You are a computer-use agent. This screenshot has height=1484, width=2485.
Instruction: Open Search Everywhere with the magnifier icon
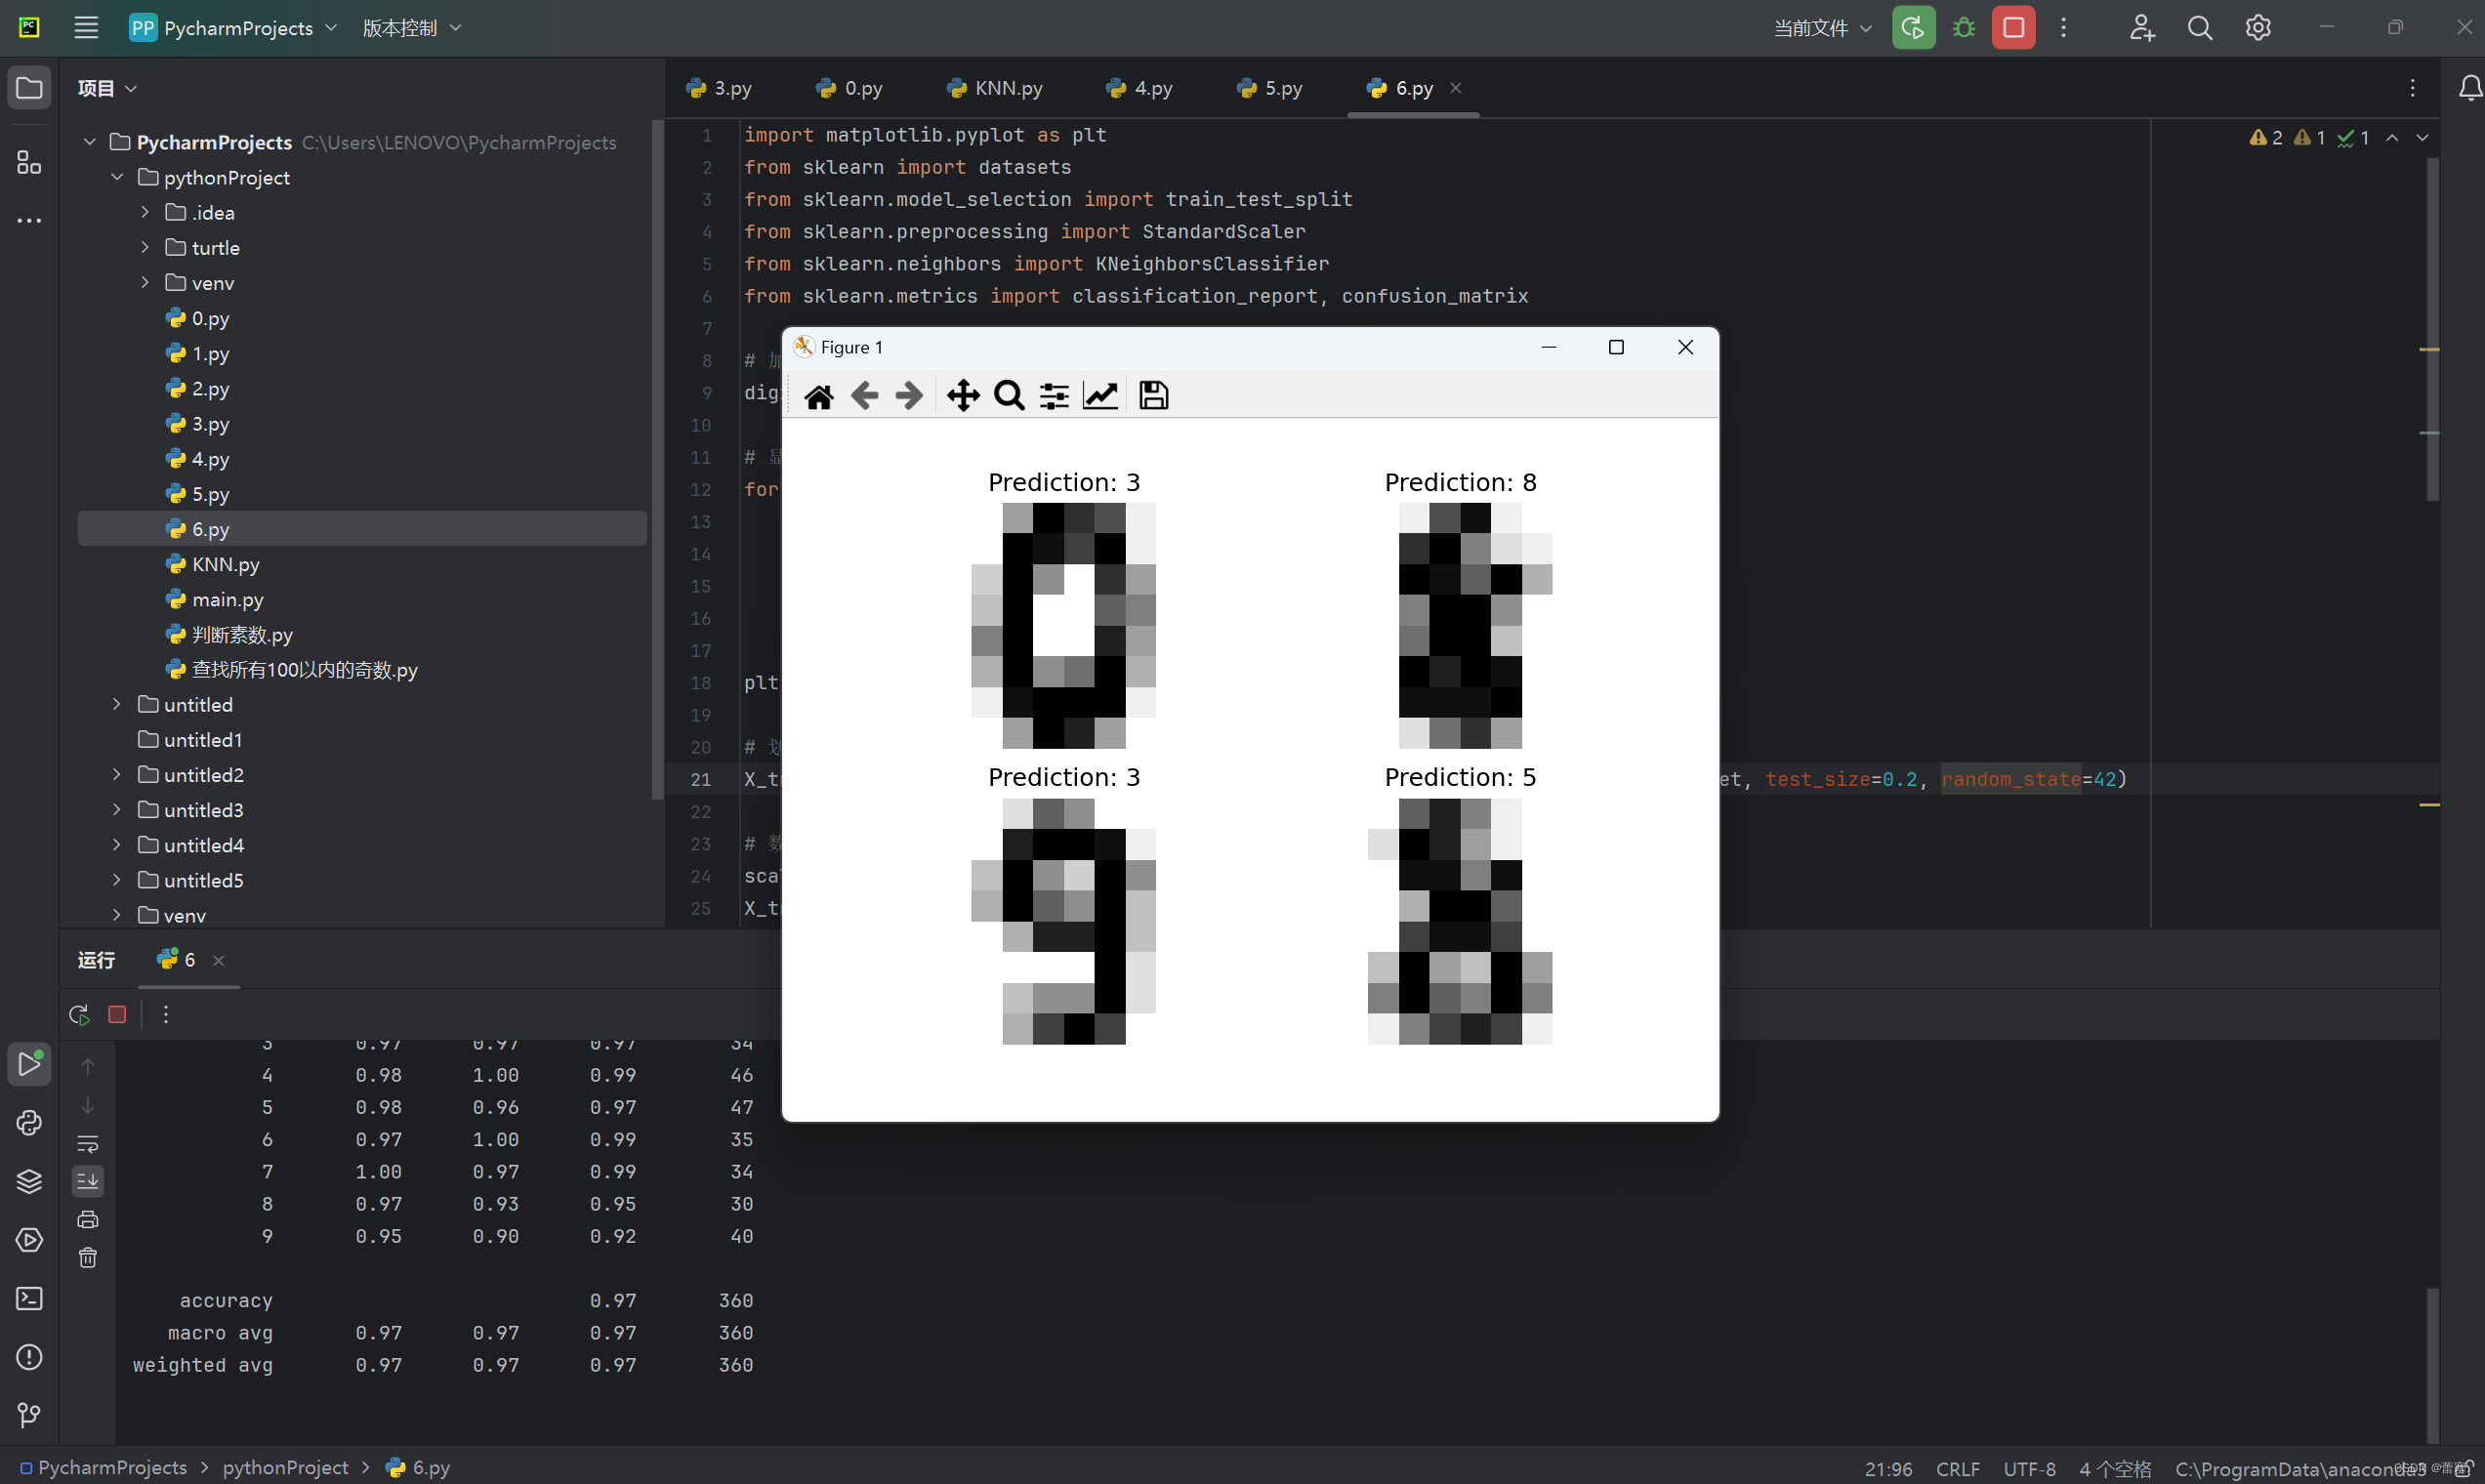click(x=2199, y=27)
